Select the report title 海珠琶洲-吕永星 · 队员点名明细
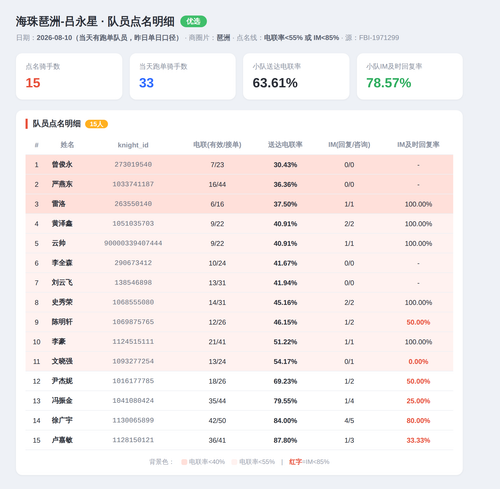 tap(95, 22)
